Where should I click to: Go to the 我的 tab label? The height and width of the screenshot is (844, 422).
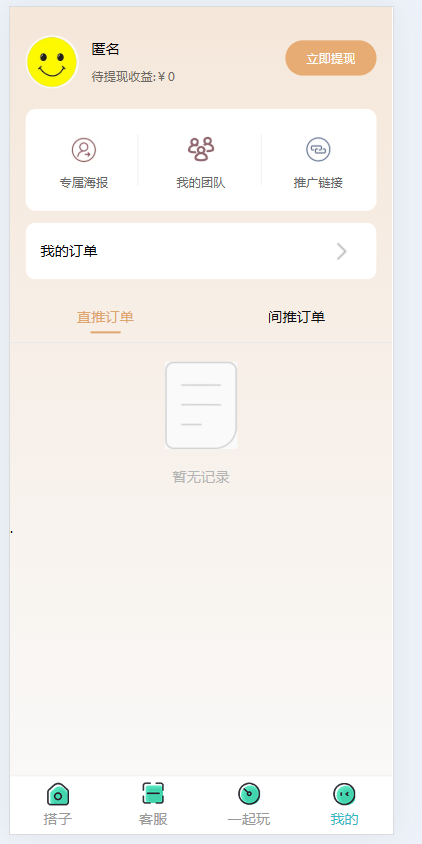(x=344, y=819)
